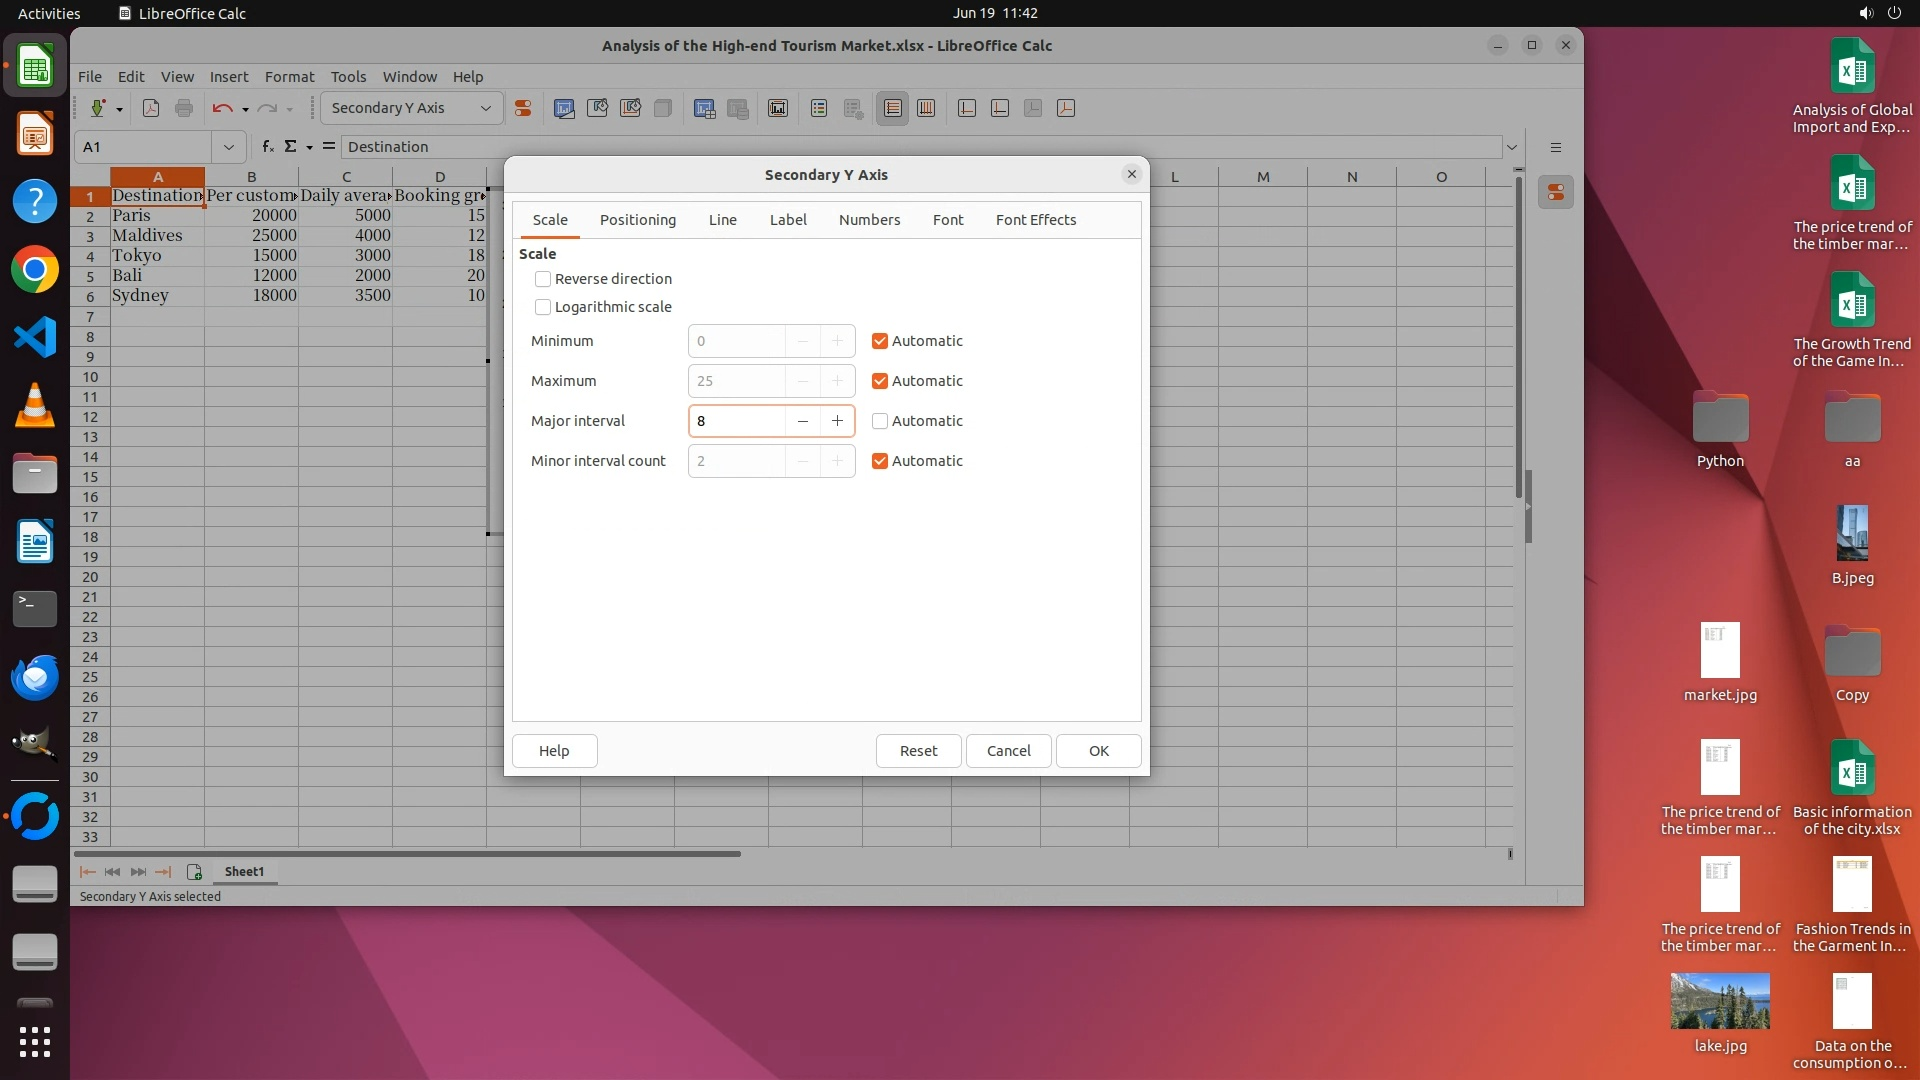The height and width of the screenshot is (1080, 1920).
Task: Expand the formula bar dropdown arrow
Action: [x=1512, y=147]
